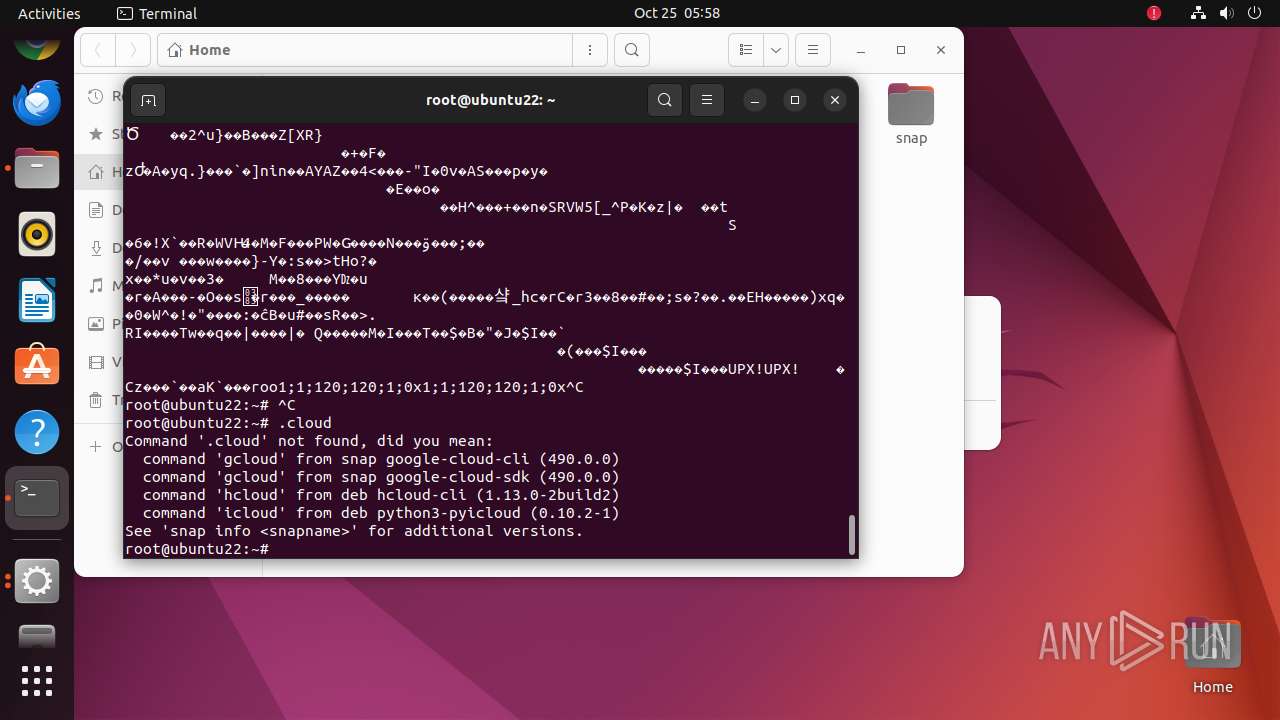Open terminal hamburger menu
The image size is (1280, 720).
coord(707,100)
